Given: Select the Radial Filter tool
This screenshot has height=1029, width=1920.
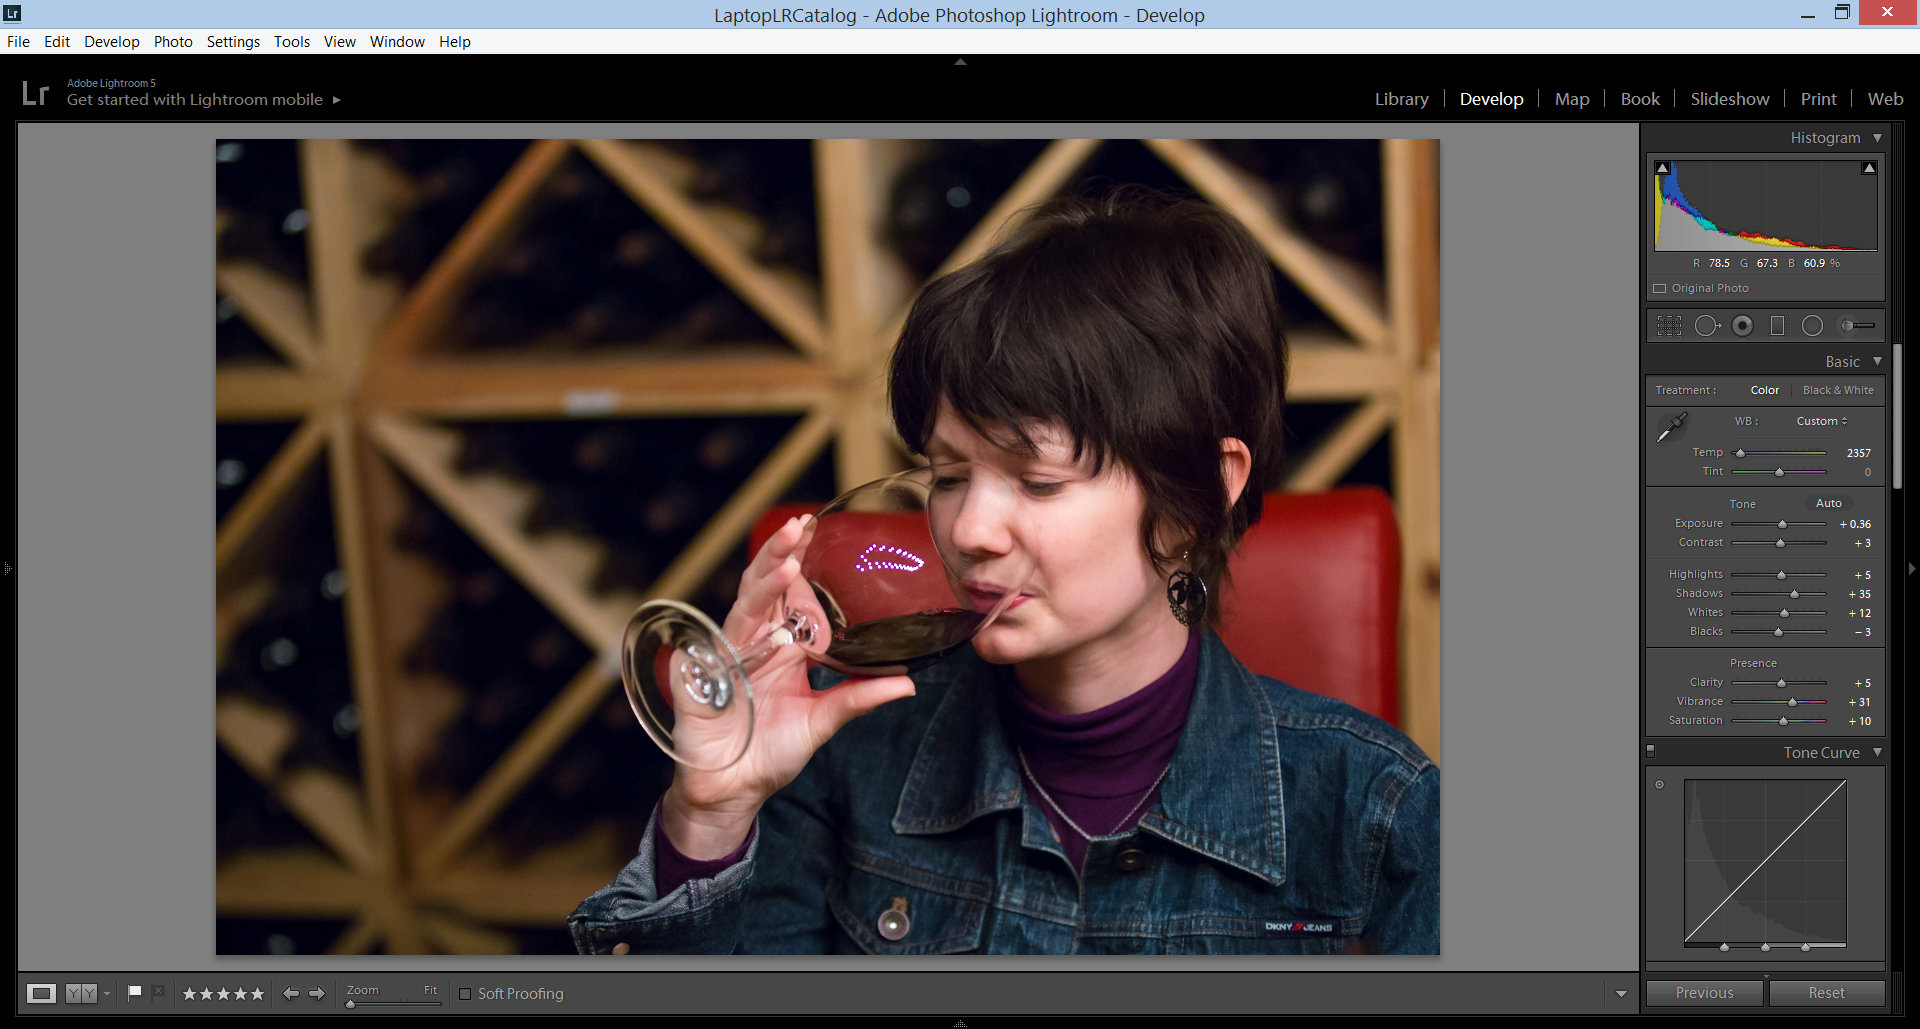Looking at the screenshot, I should (x=1812, y=326).
